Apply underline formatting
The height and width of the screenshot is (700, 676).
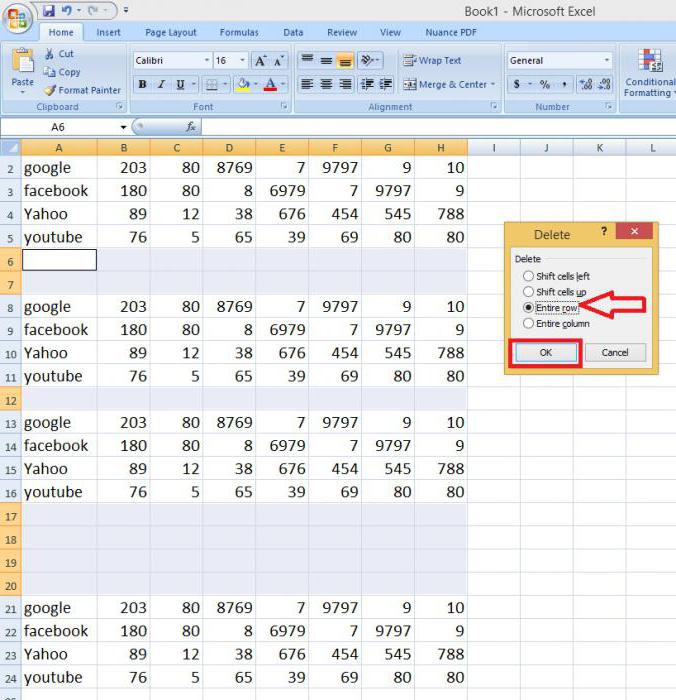pyautogui.click(x=180, y=84)
